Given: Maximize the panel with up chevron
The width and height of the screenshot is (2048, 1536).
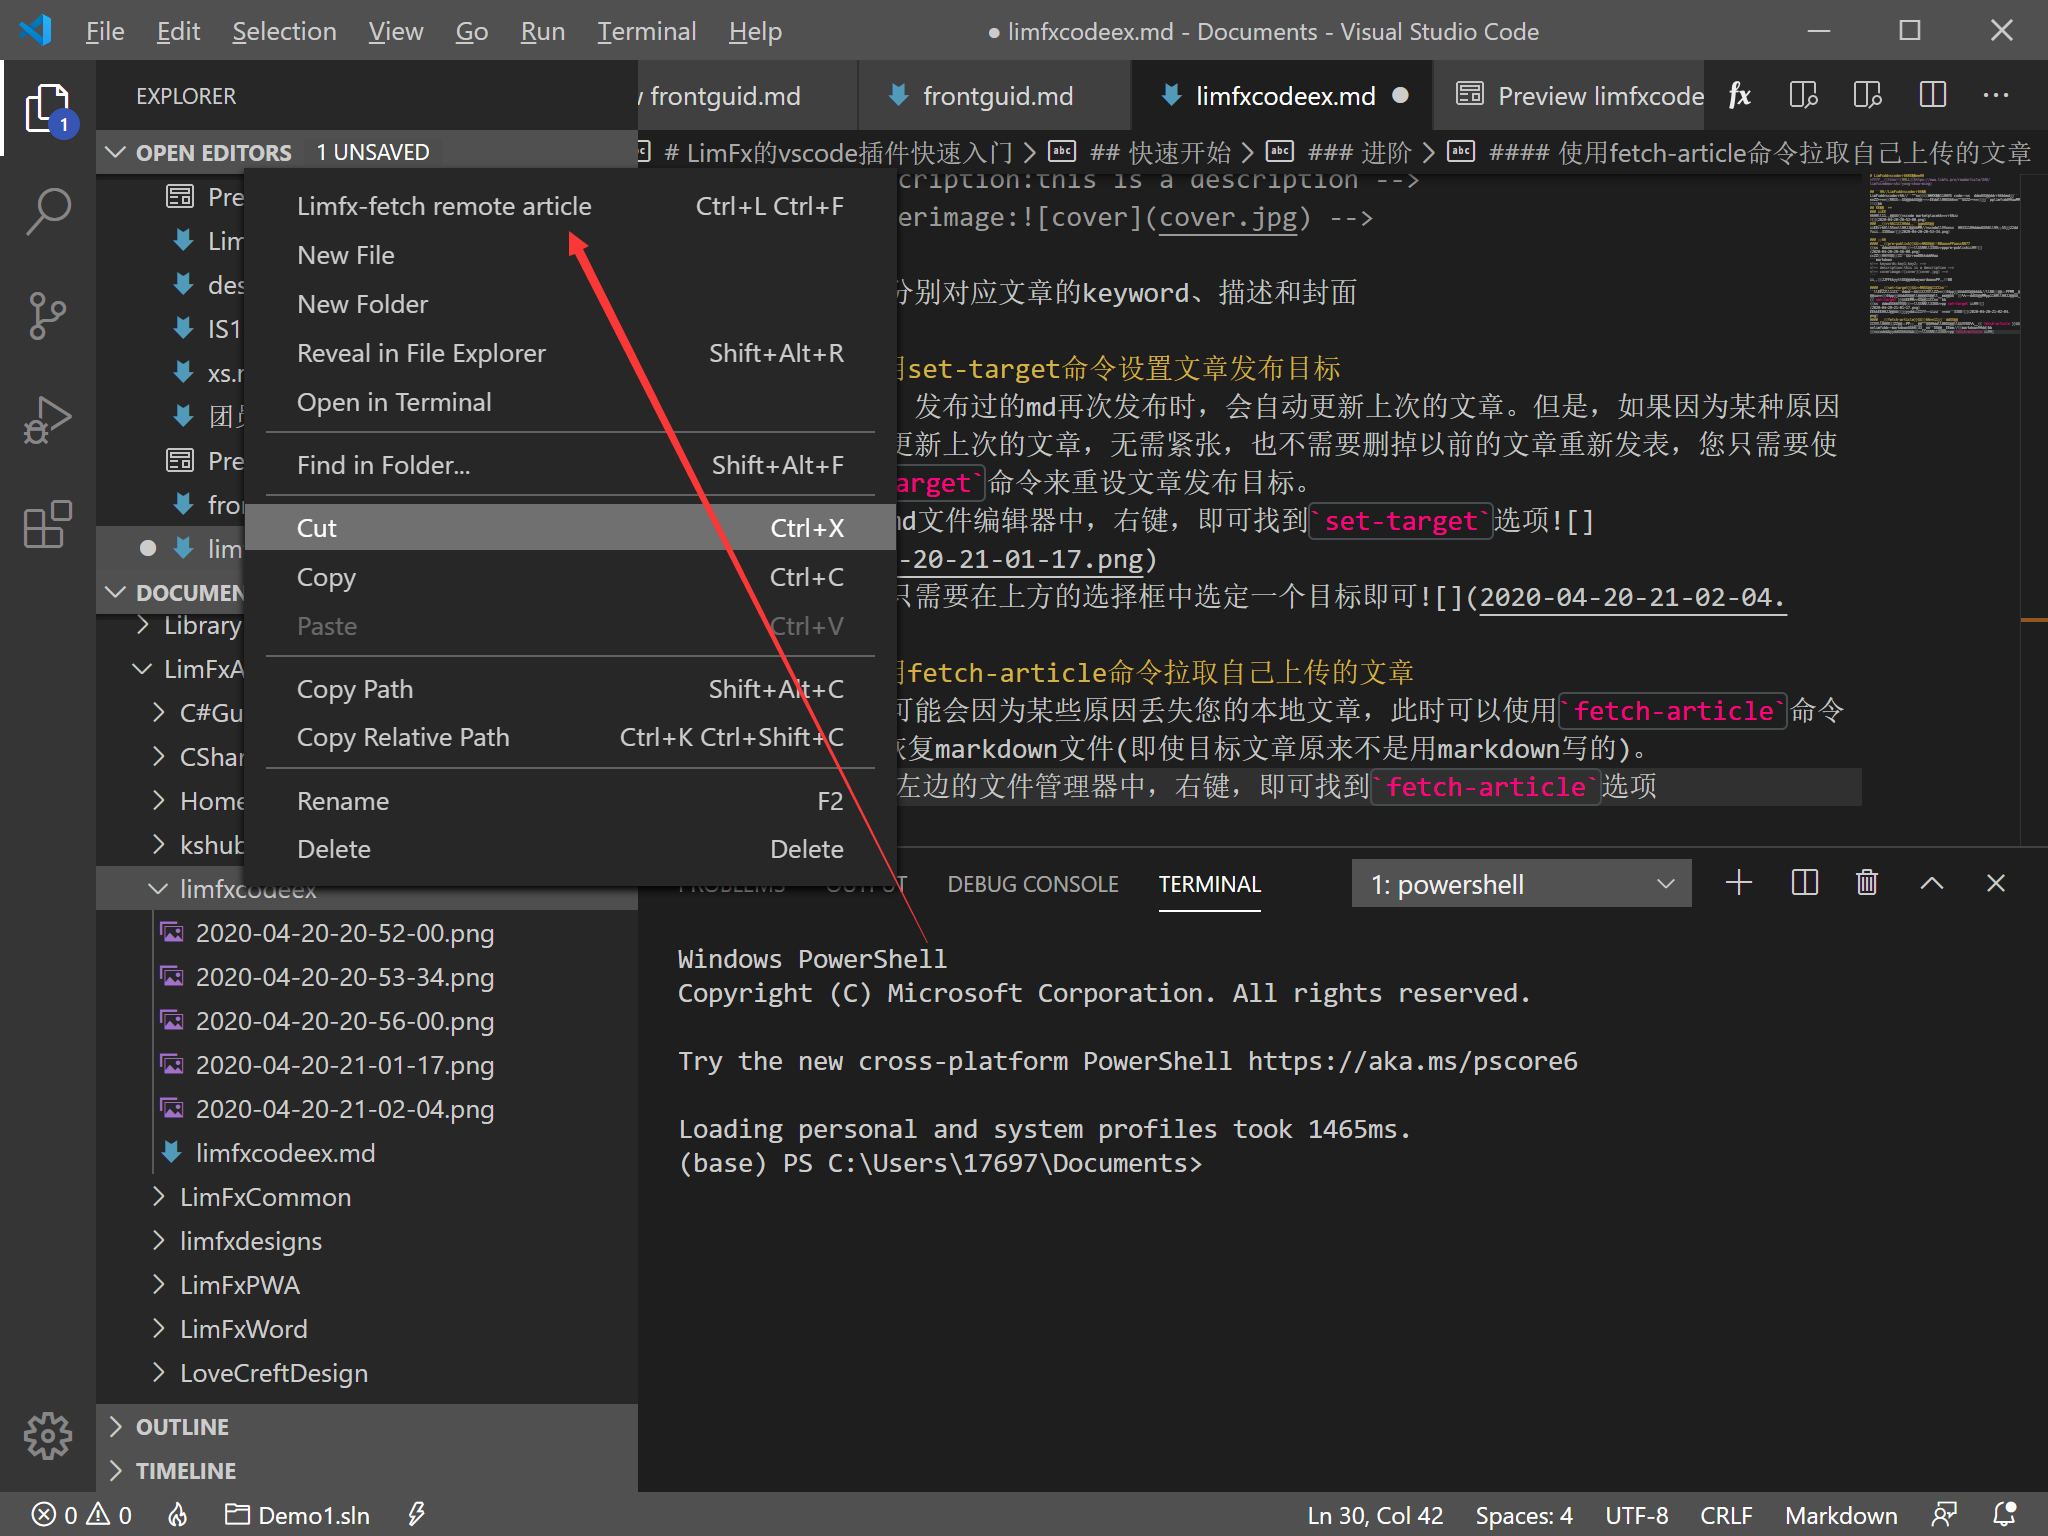Looking at the screenshot, I should (1932, 883).
